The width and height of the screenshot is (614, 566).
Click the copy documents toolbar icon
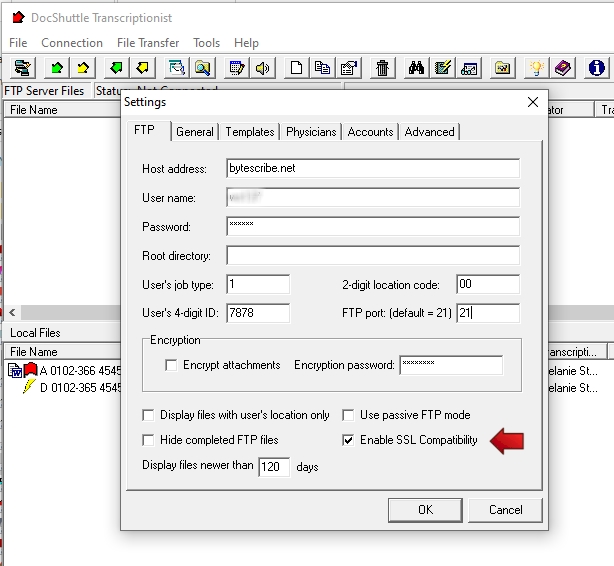322,68
